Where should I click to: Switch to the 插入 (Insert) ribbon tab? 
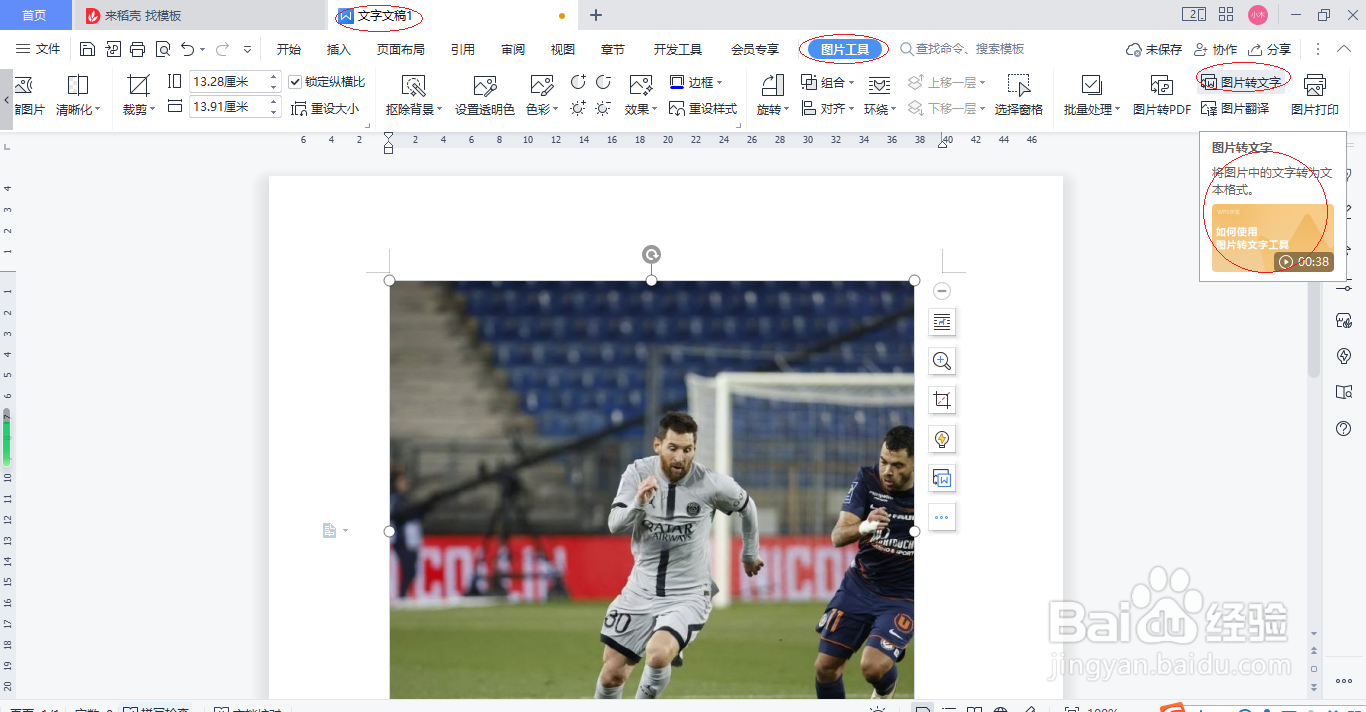339,49
